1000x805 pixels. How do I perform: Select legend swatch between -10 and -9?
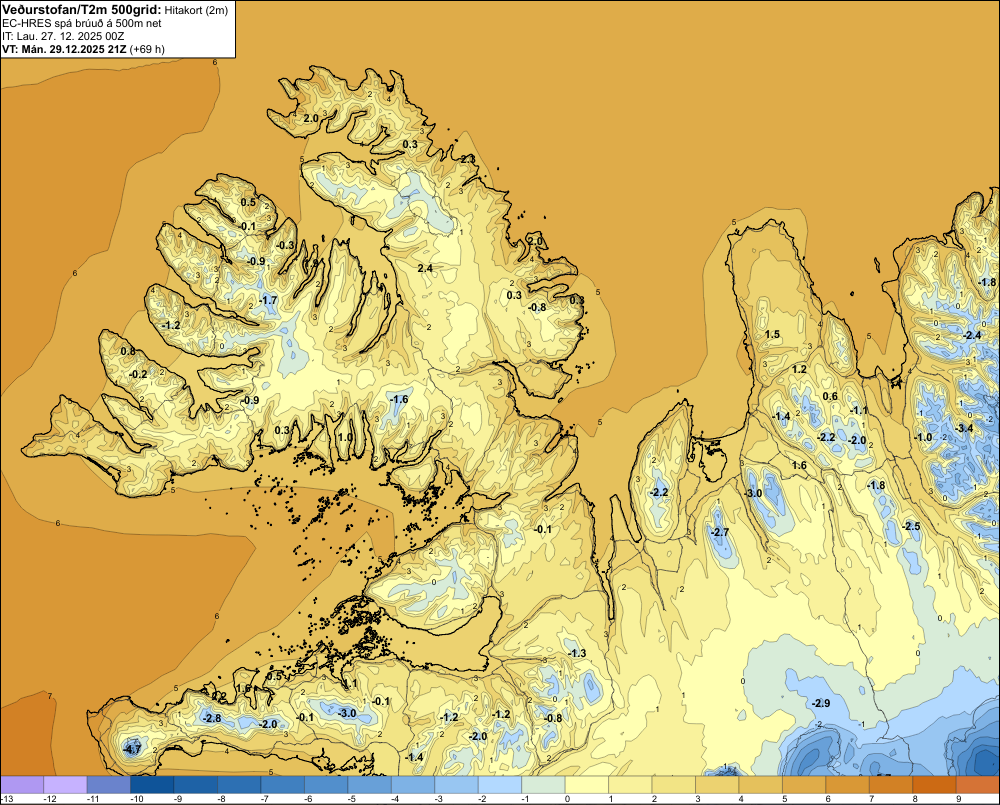[x=152, y=784]
